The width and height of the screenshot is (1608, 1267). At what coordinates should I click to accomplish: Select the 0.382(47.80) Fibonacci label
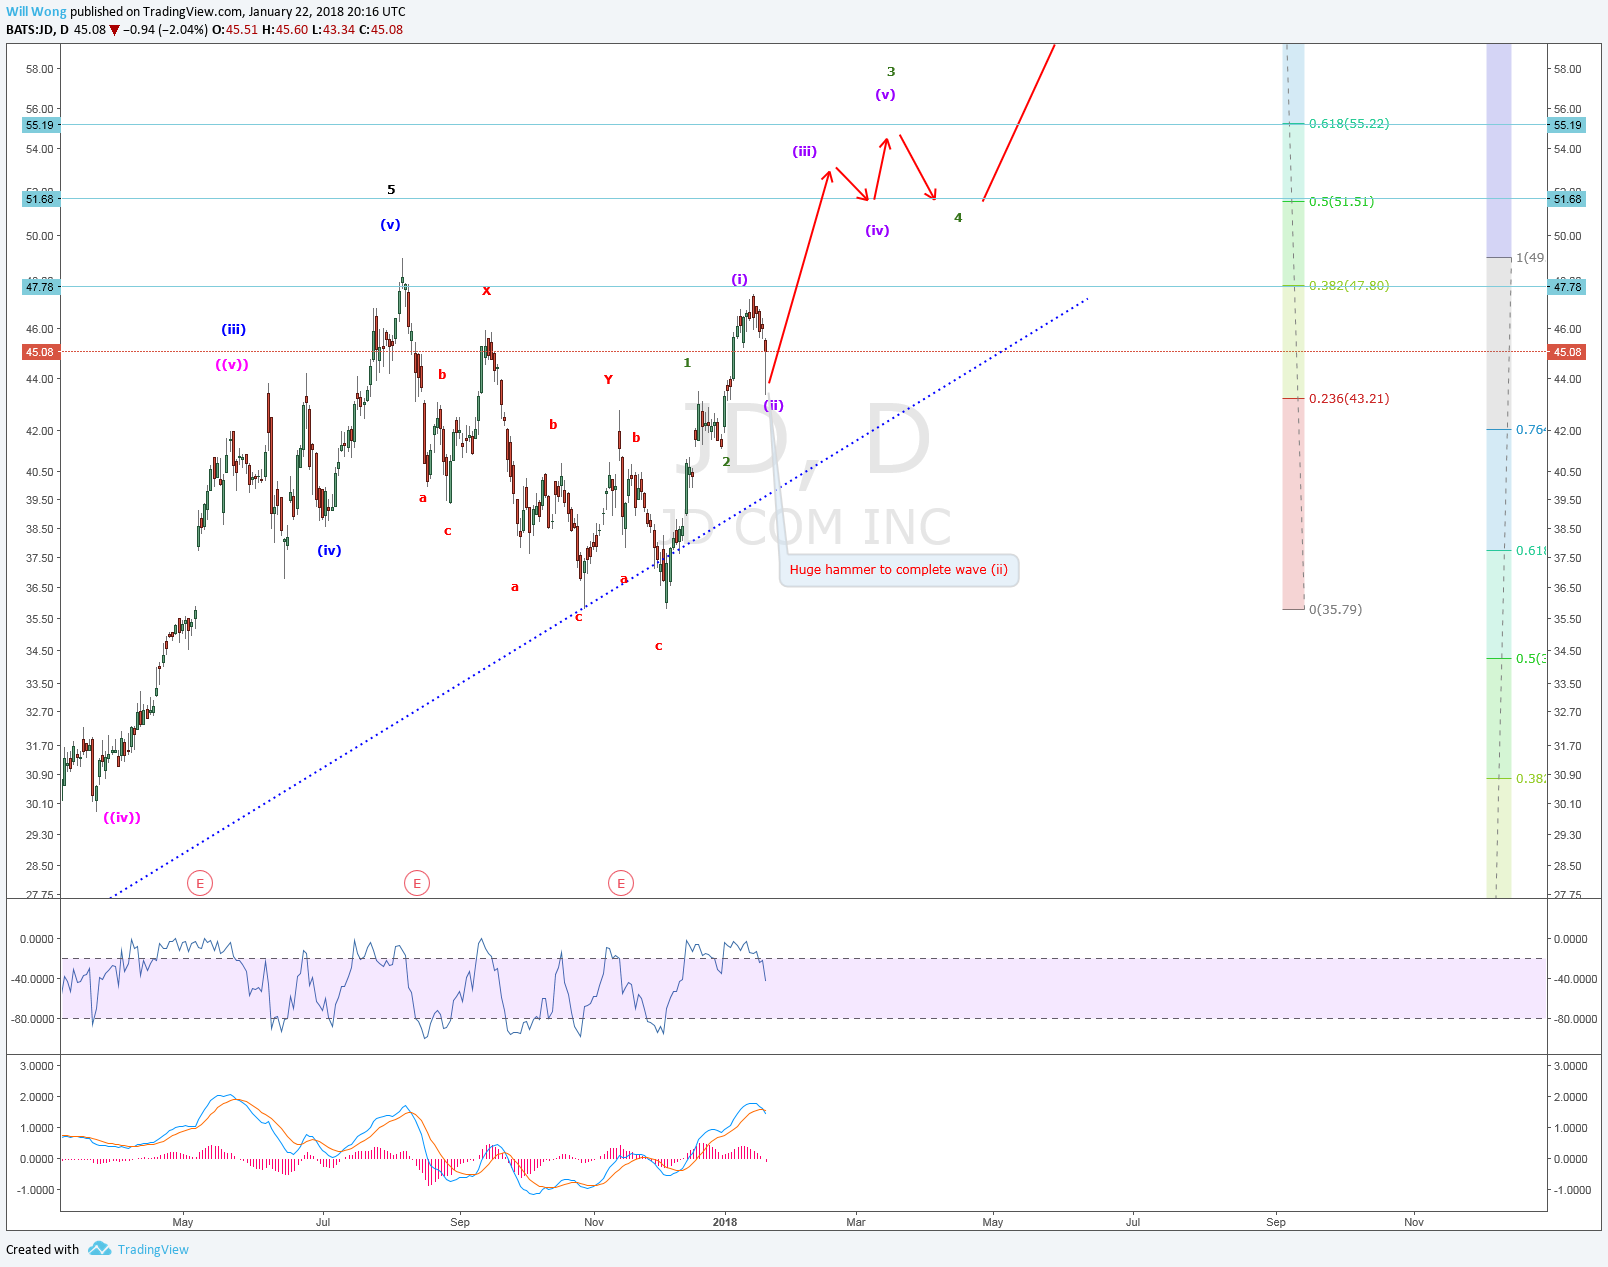click(1349, 286)
